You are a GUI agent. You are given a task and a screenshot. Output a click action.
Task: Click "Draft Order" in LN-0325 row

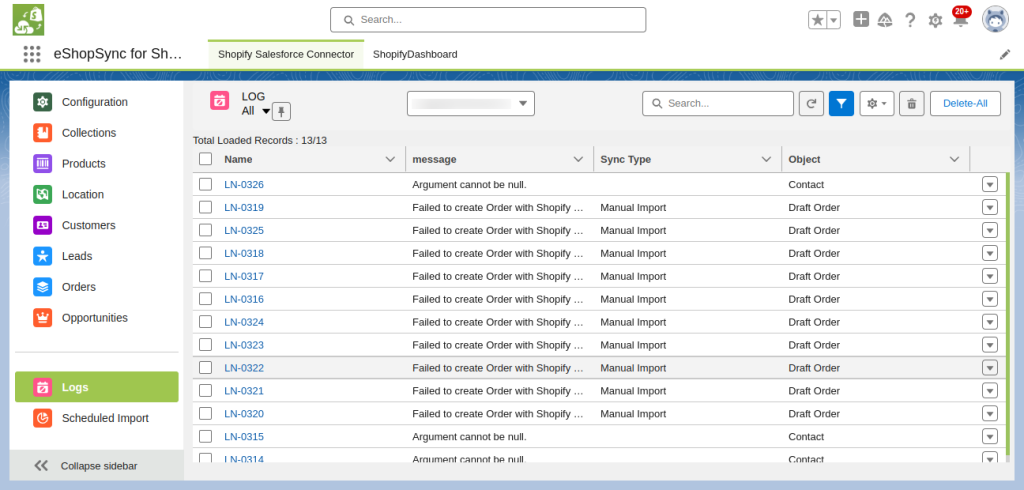[x=814, y=231]
